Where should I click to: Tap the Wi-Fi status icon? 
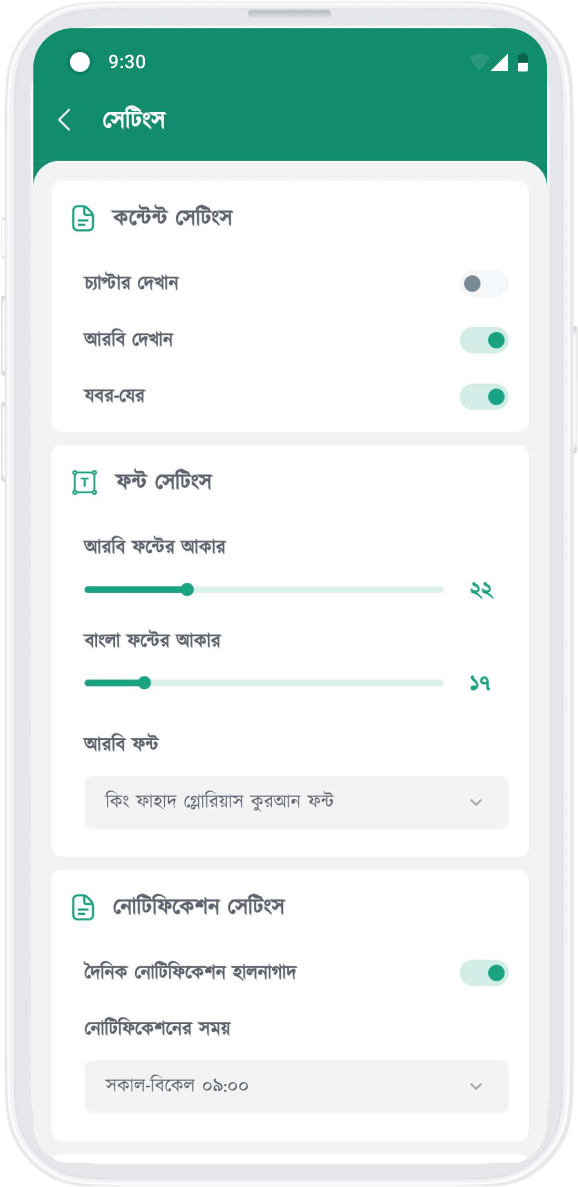click(x=478, y=63)
